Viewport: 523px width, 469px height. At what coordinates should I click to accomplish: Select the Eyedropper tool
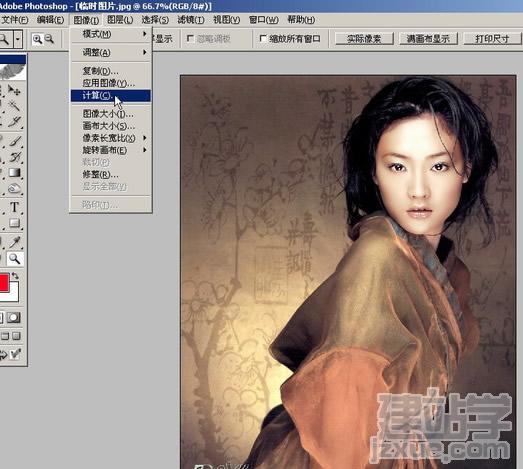(14, 242)
